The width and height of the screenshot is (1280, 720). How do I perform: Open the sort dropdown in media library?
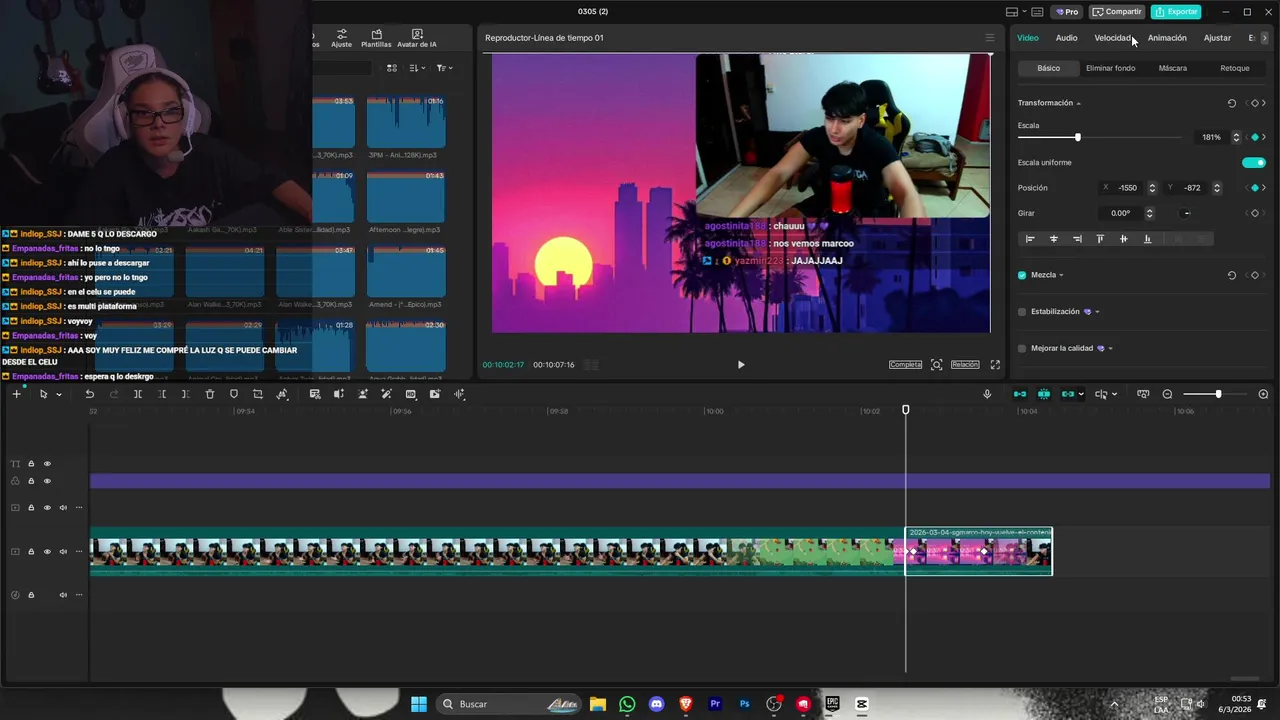click(x=418, y=68)
